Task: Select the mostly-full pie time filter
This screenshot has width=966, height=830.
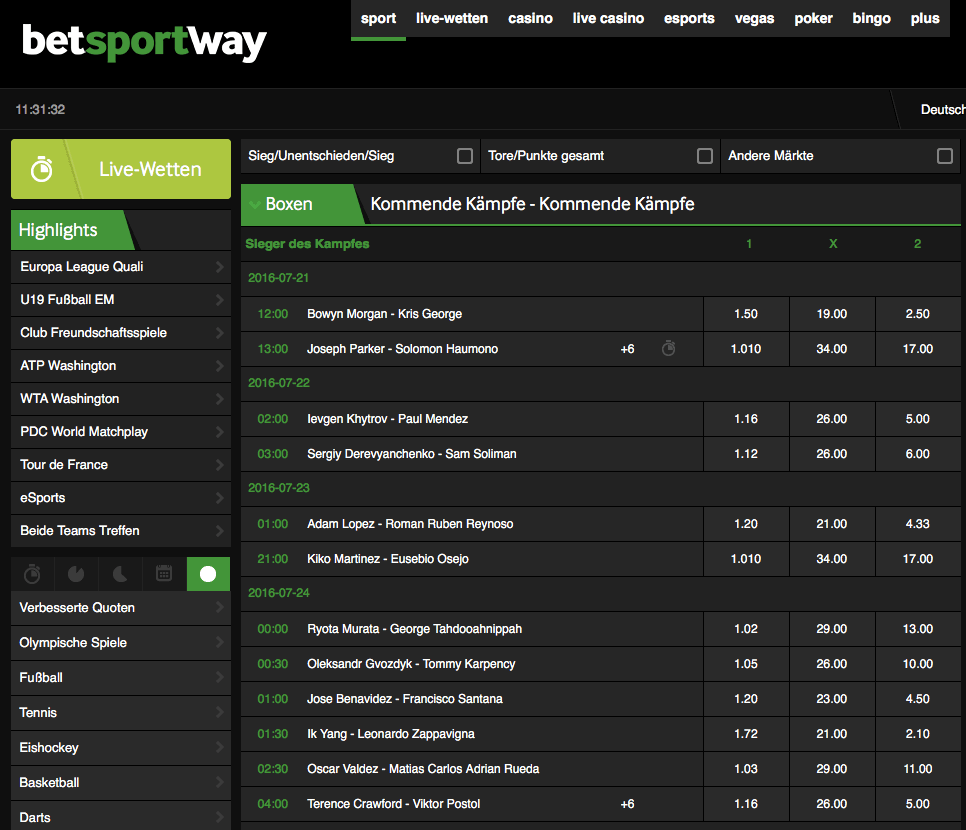Action: pyautogui.click(x=76, y=574)
